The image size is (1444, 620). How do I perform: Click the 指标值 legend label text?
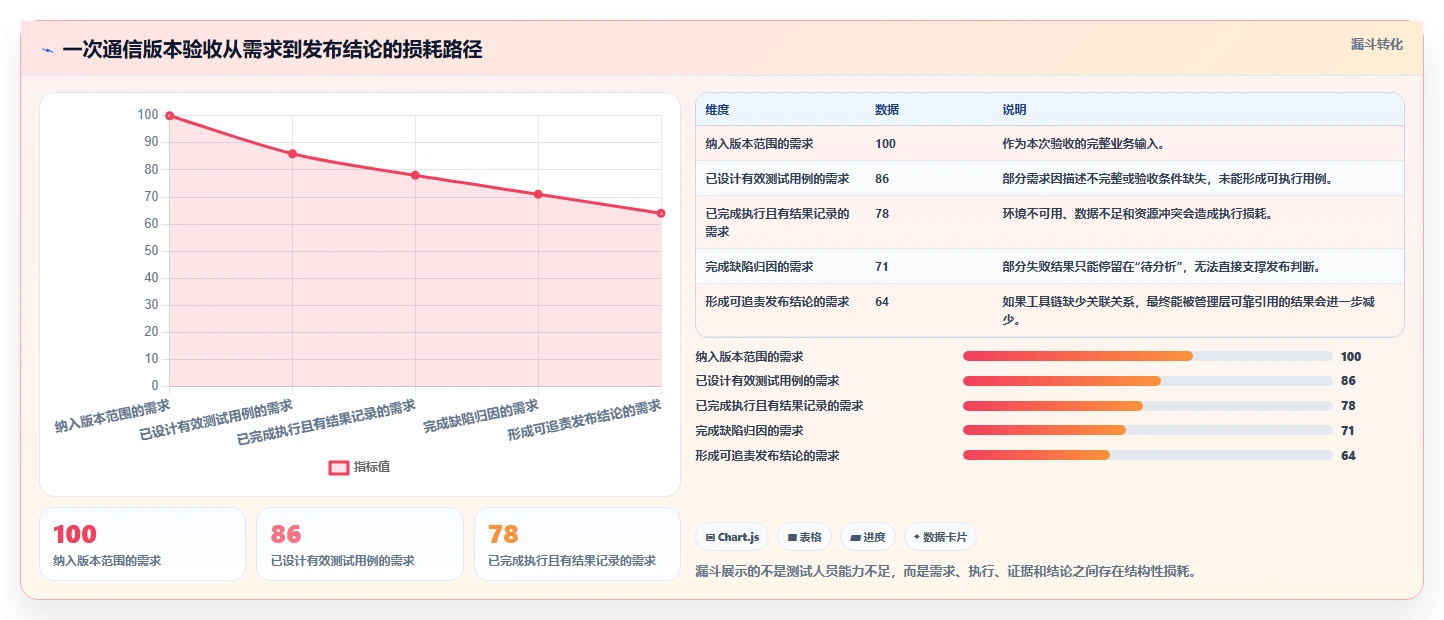tap(372, 467)
